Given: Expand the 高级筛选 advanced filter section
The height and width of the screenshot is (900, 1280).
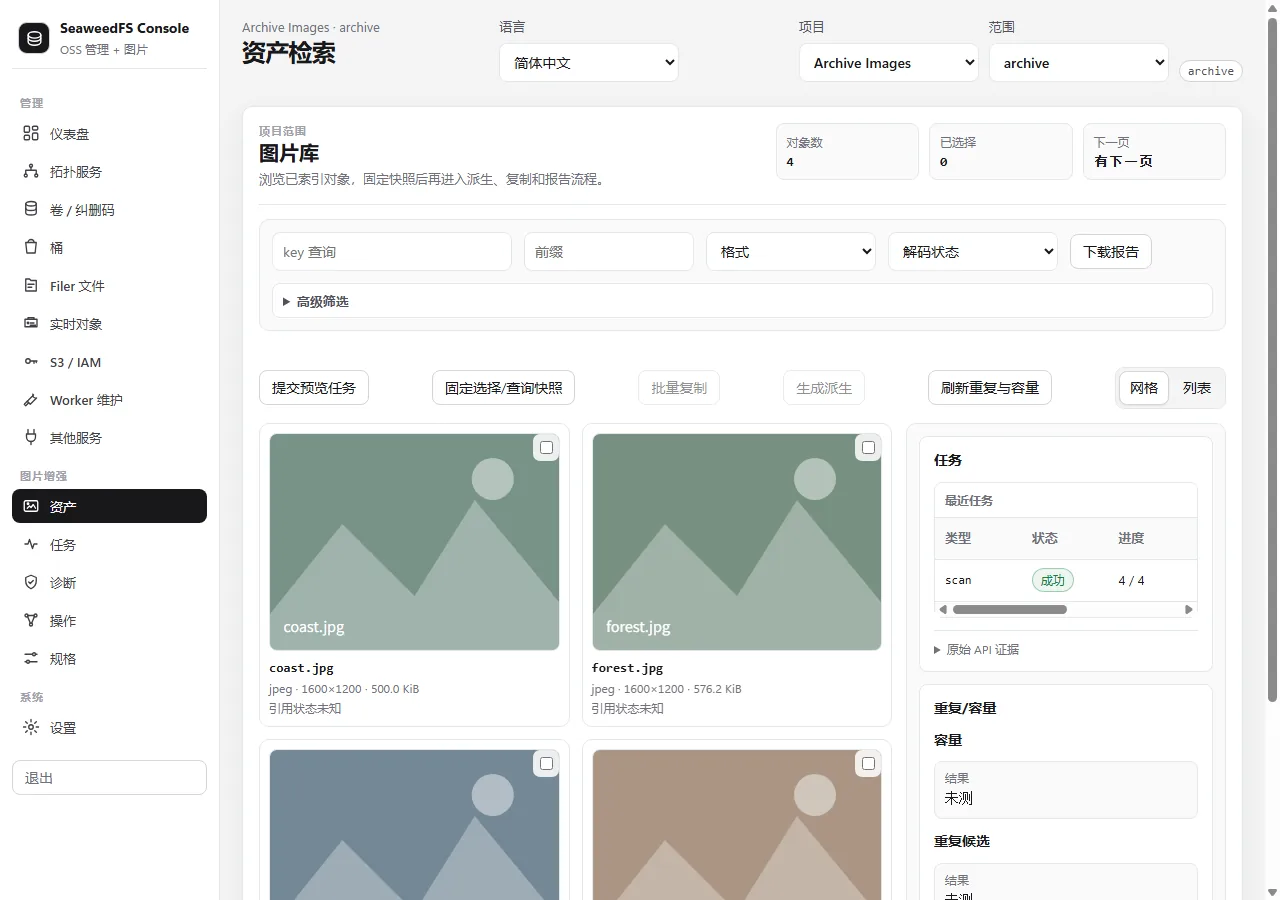Looking at the screenshot, I should pyautogui.click(x=742, y=301).
